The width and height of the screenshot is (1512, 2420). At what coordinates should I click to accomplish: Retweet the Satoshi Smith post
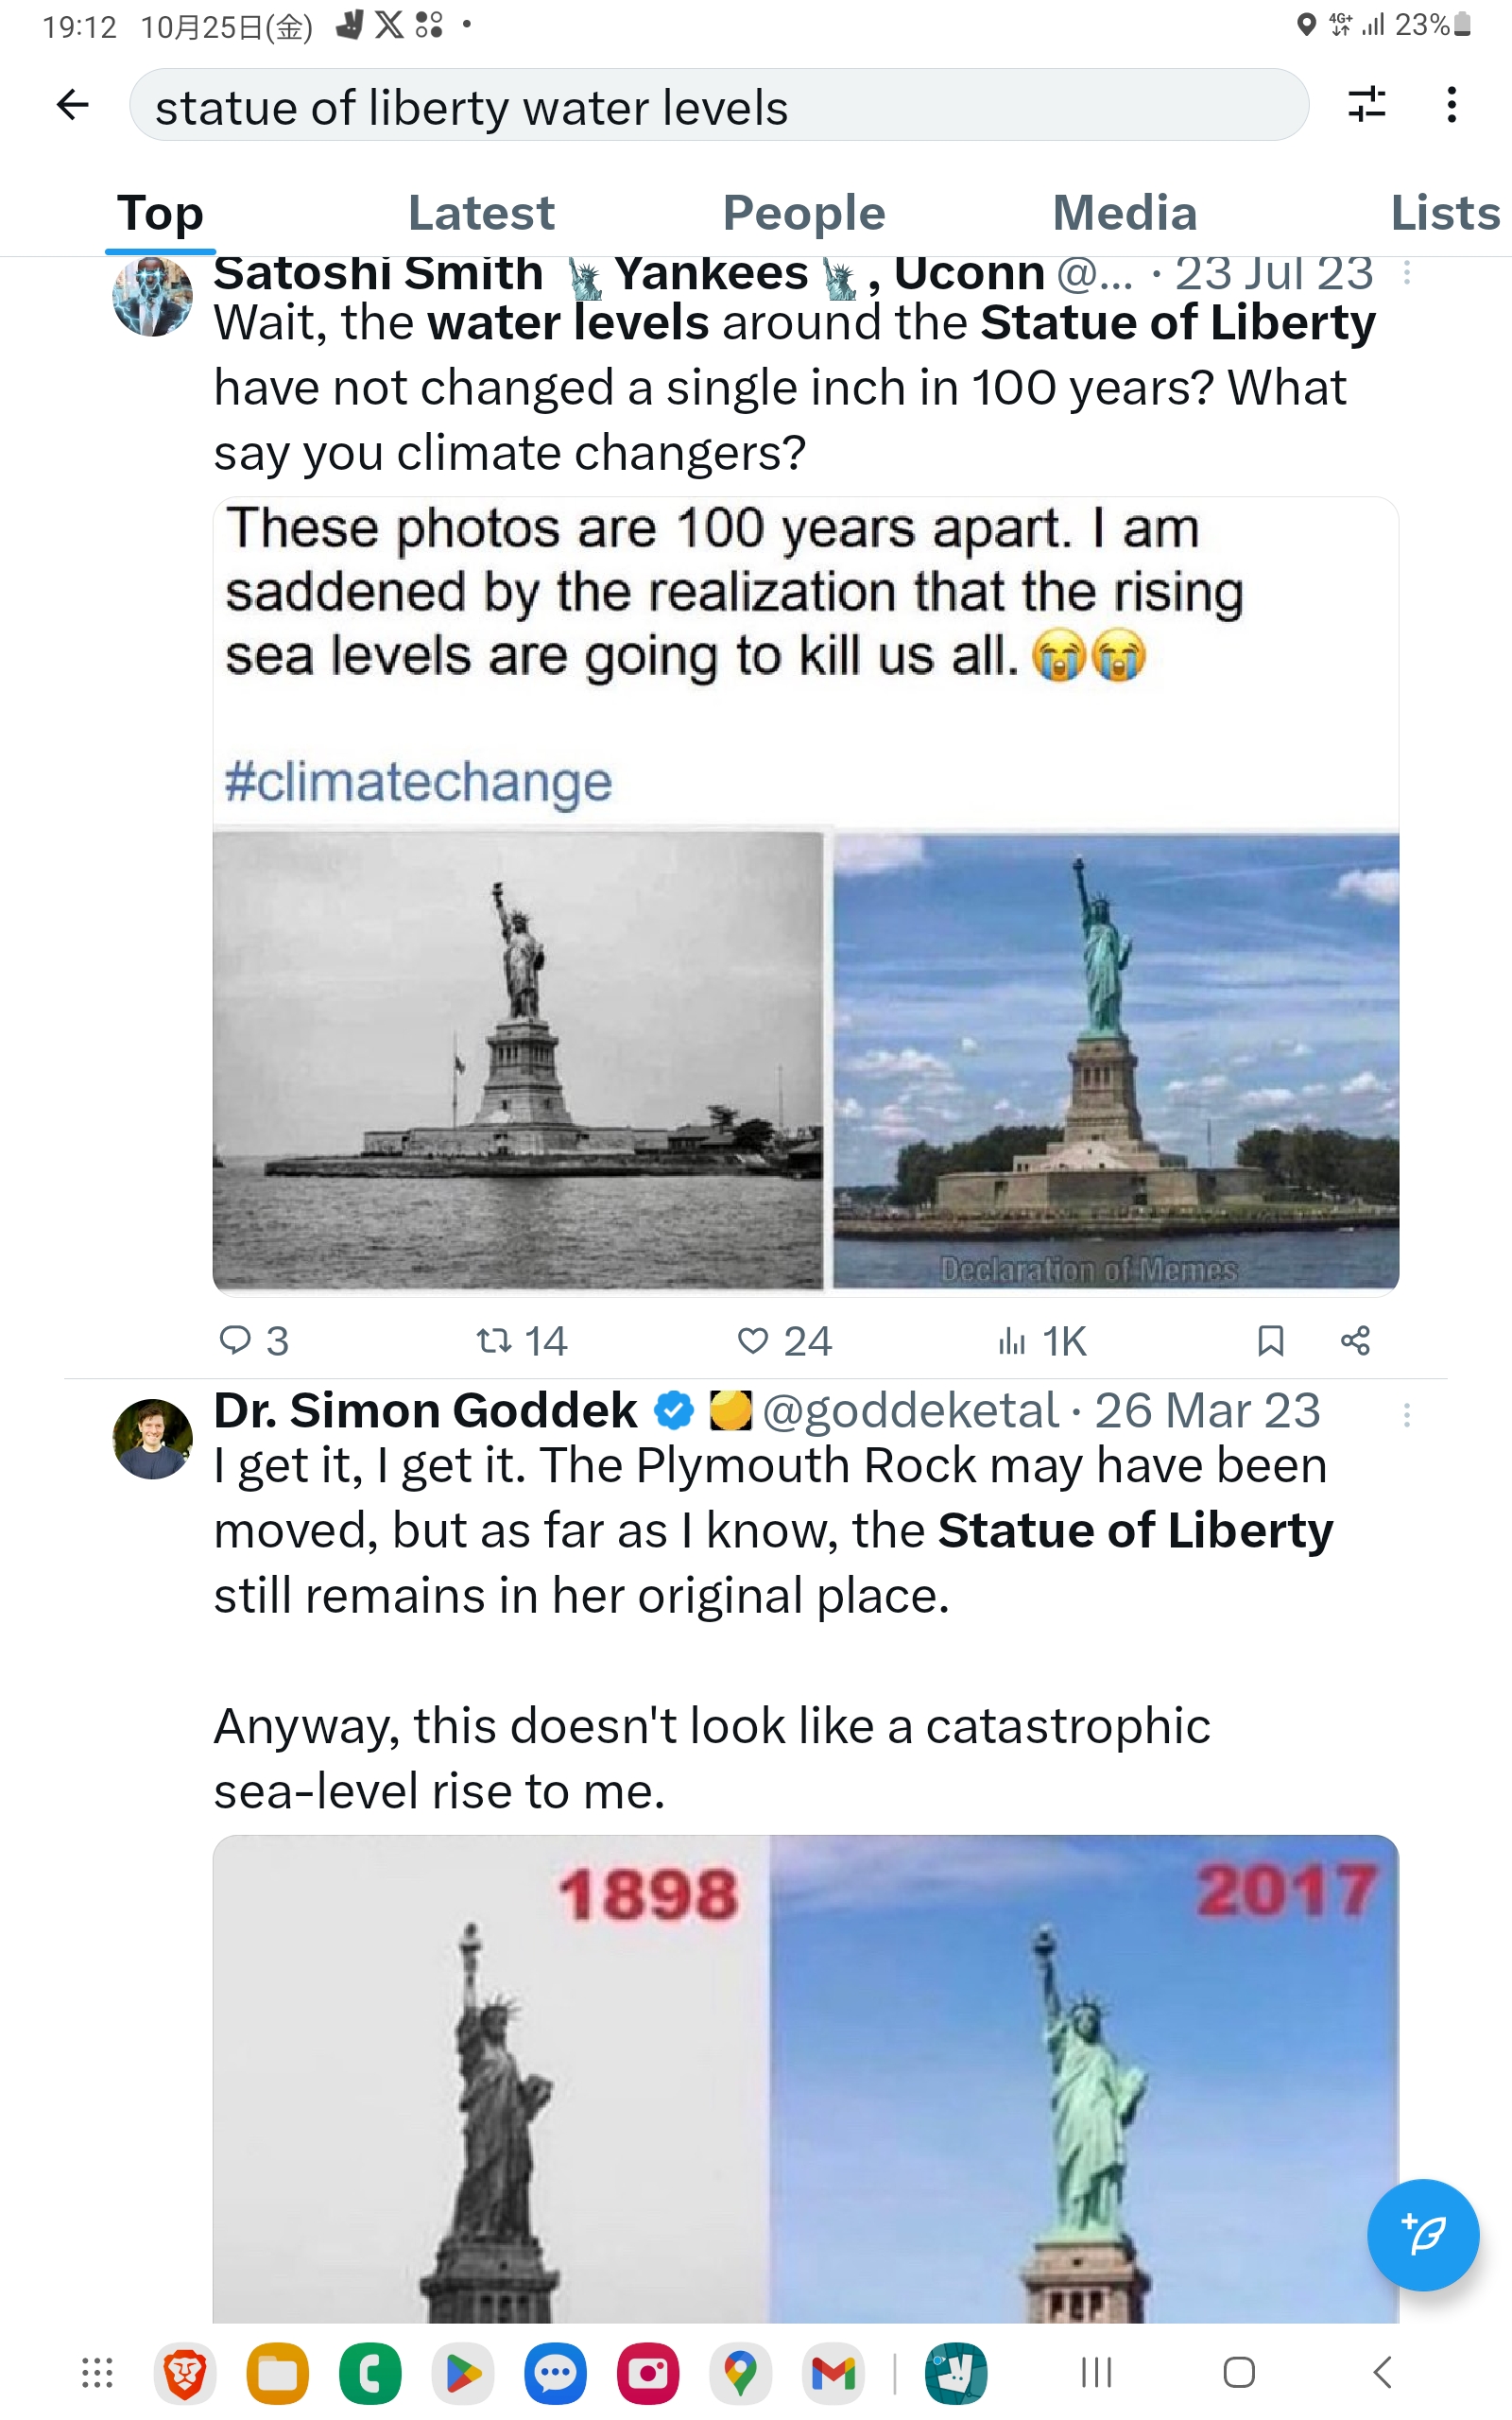point(494,1340)
